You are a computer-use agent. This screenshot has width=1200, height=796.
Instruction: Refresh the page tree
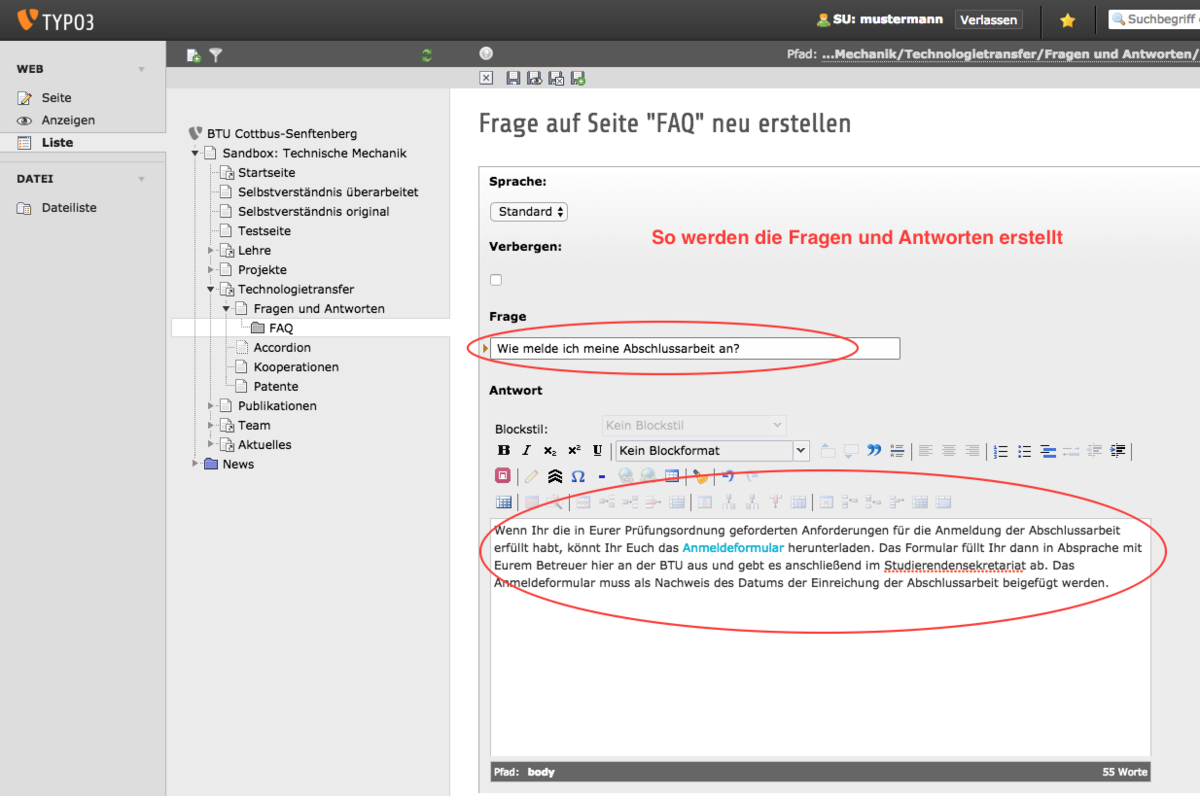pos(427,56)
